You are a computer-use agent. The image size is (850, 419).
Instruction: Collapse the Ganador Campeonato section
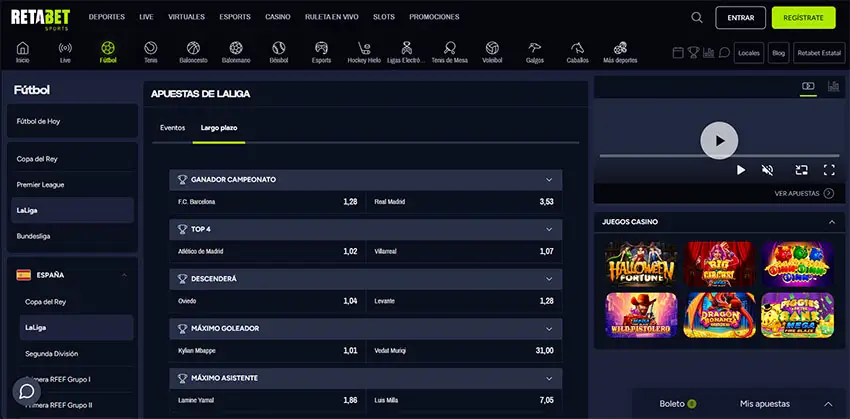click(x=549, y=179)
